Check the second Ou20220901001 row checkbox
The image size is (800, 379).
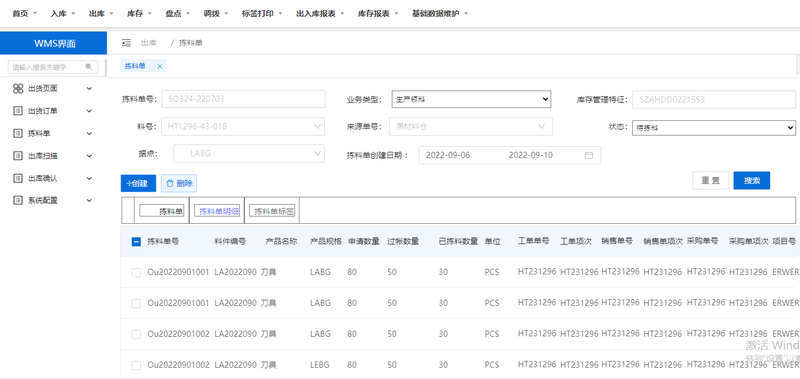(136, 304)
